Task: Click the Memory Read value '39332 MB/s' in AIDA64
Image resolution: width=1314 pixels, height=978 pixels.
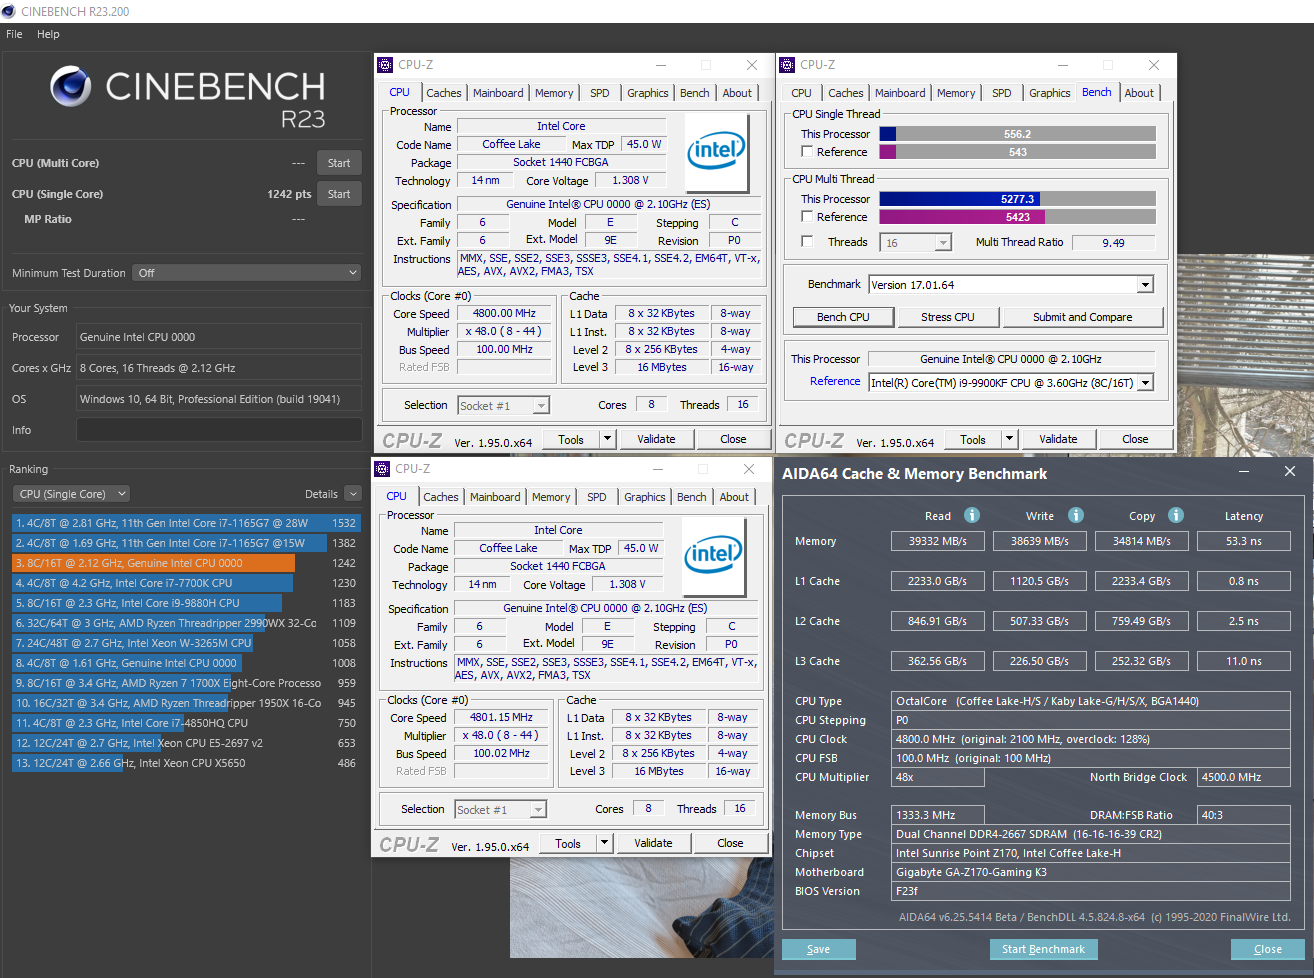Action: [x=938, y=541]
